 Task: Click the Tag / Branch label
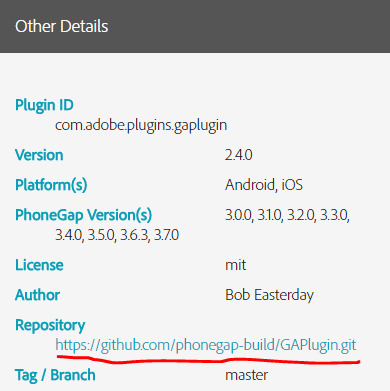55,375
